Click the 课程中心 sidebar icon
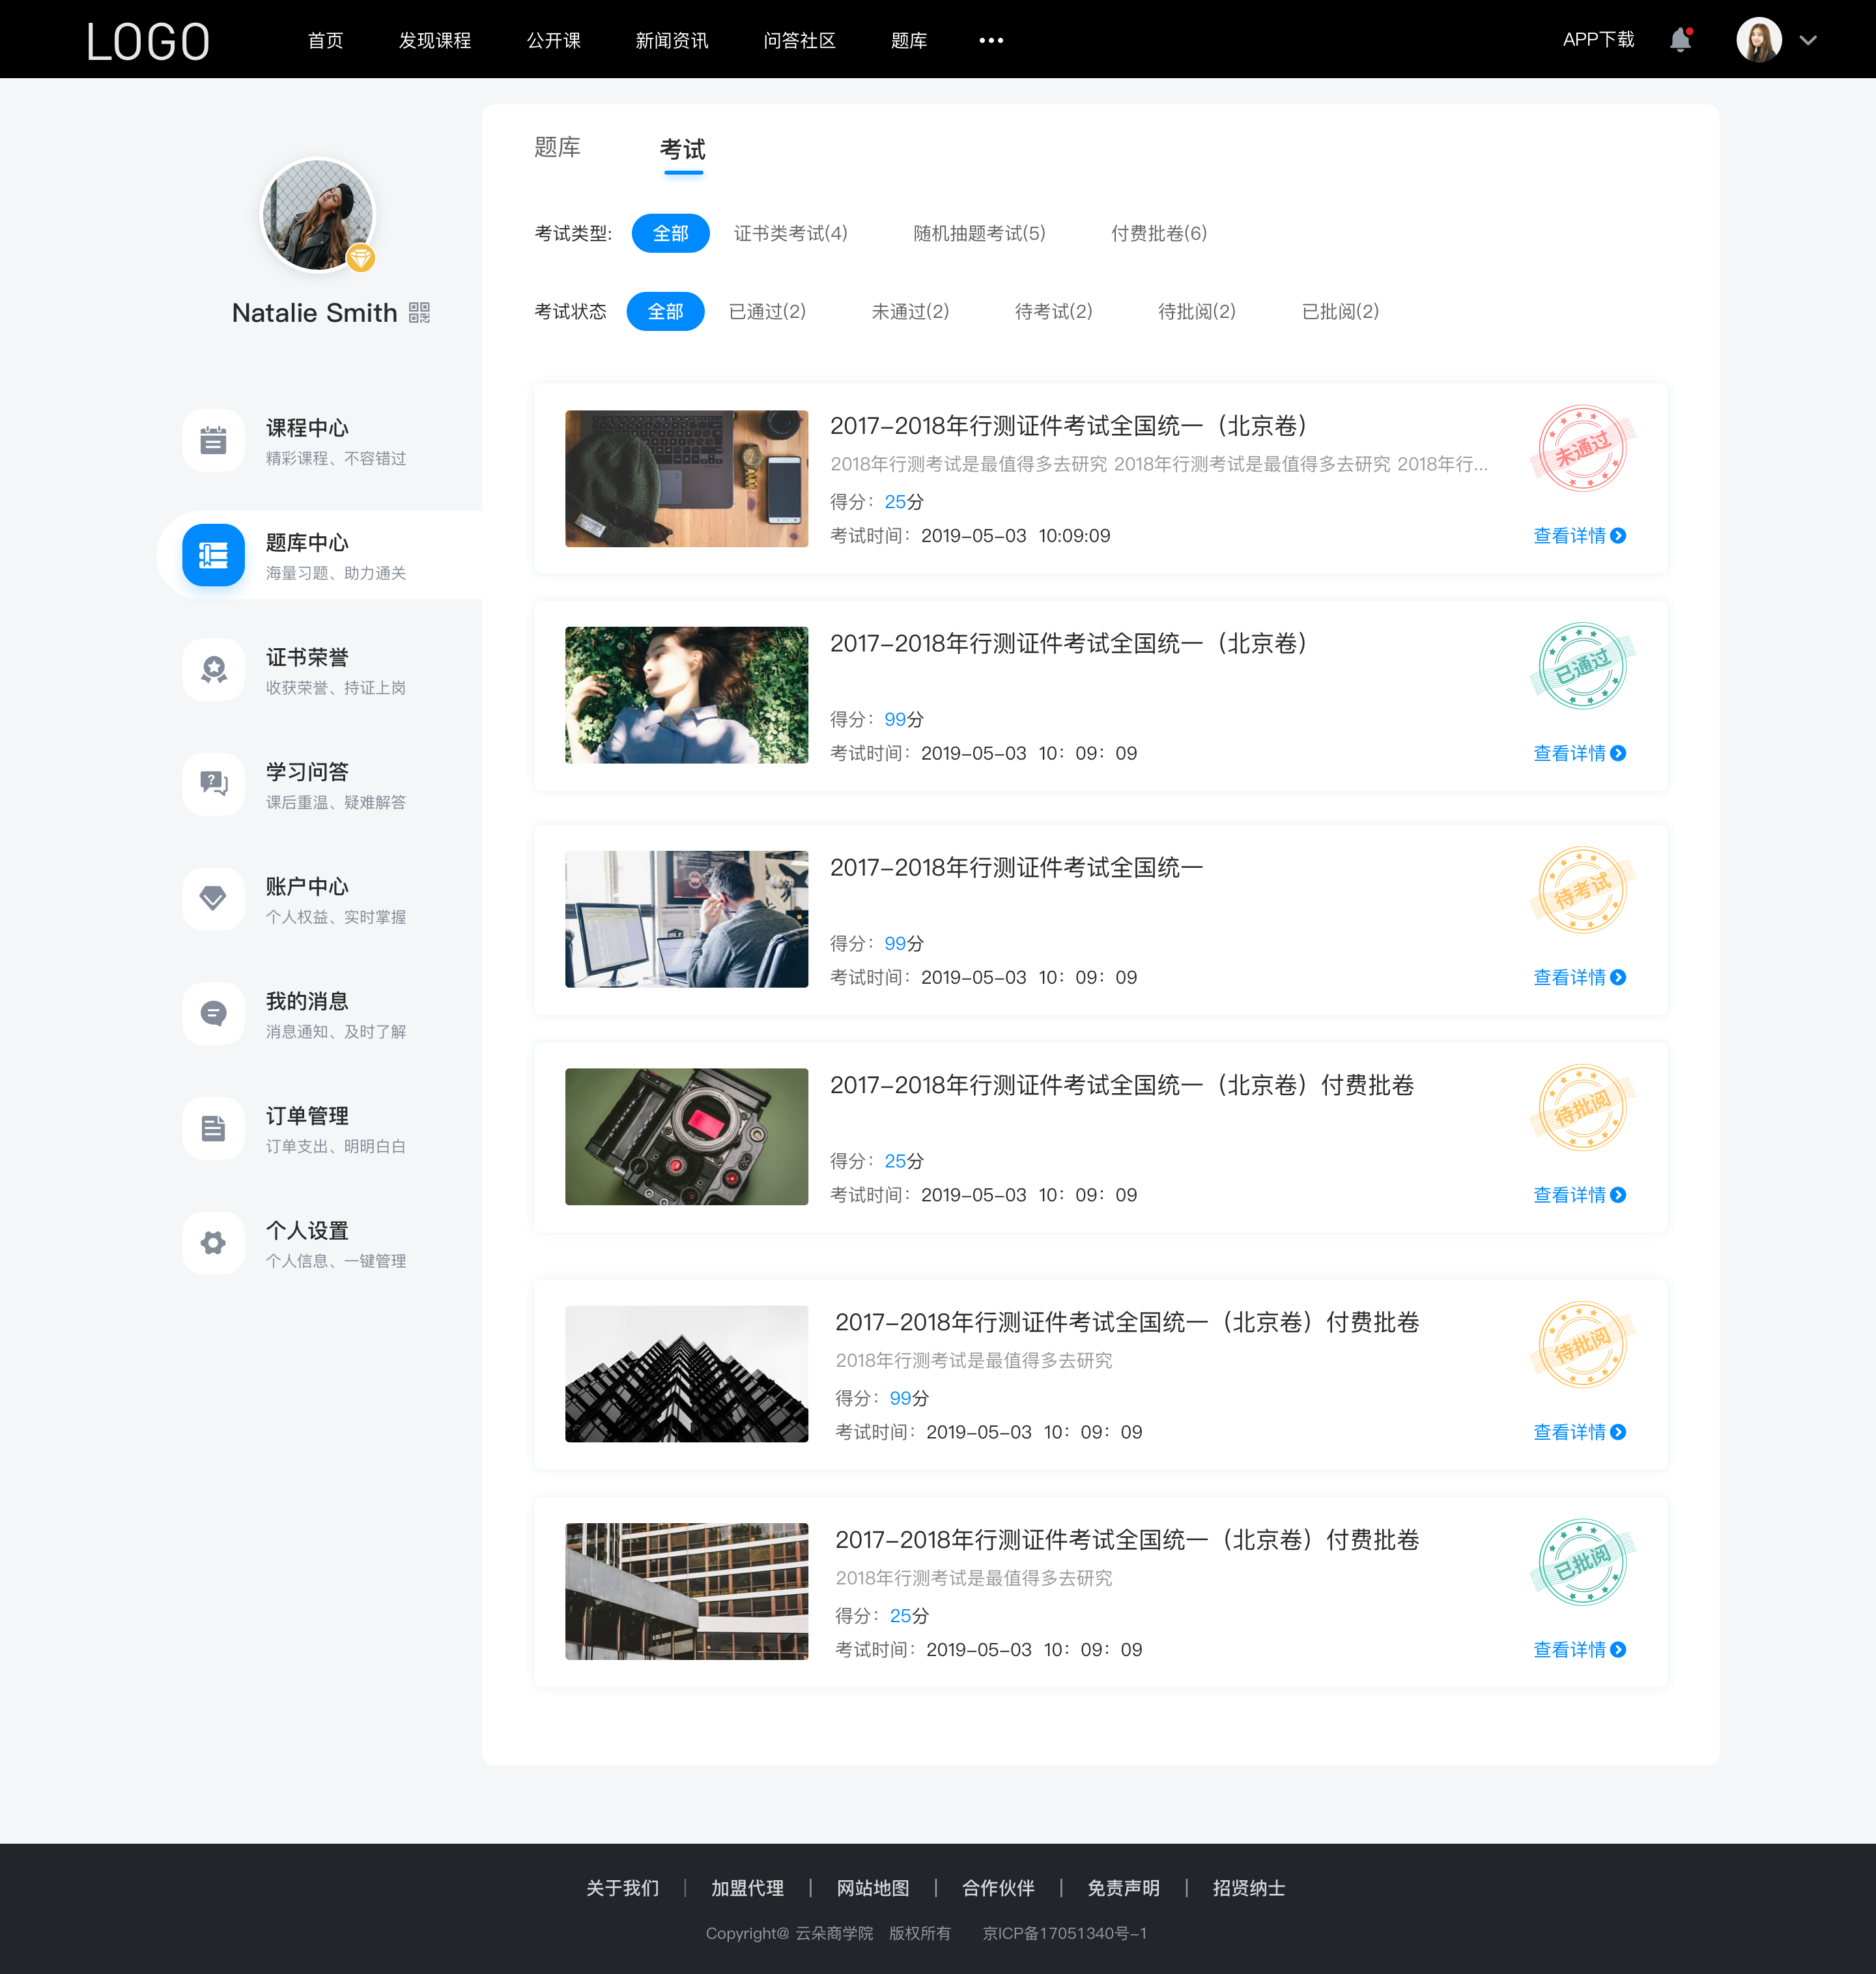1876x1974 pixels. click(212, 440)
